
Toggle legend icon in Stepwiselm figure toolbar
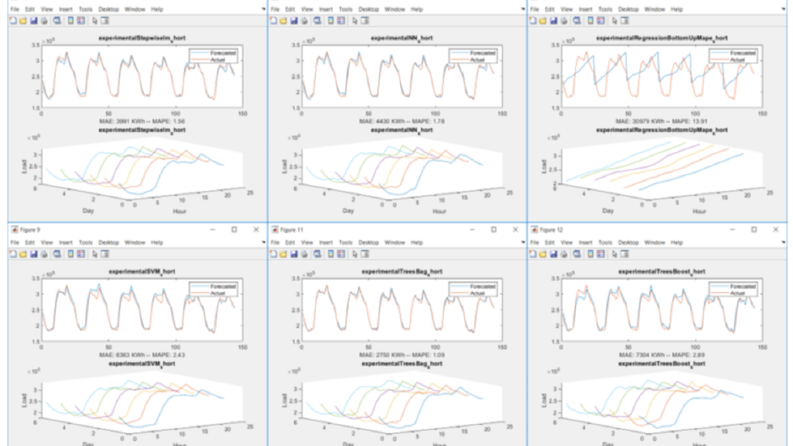(81, 21)
